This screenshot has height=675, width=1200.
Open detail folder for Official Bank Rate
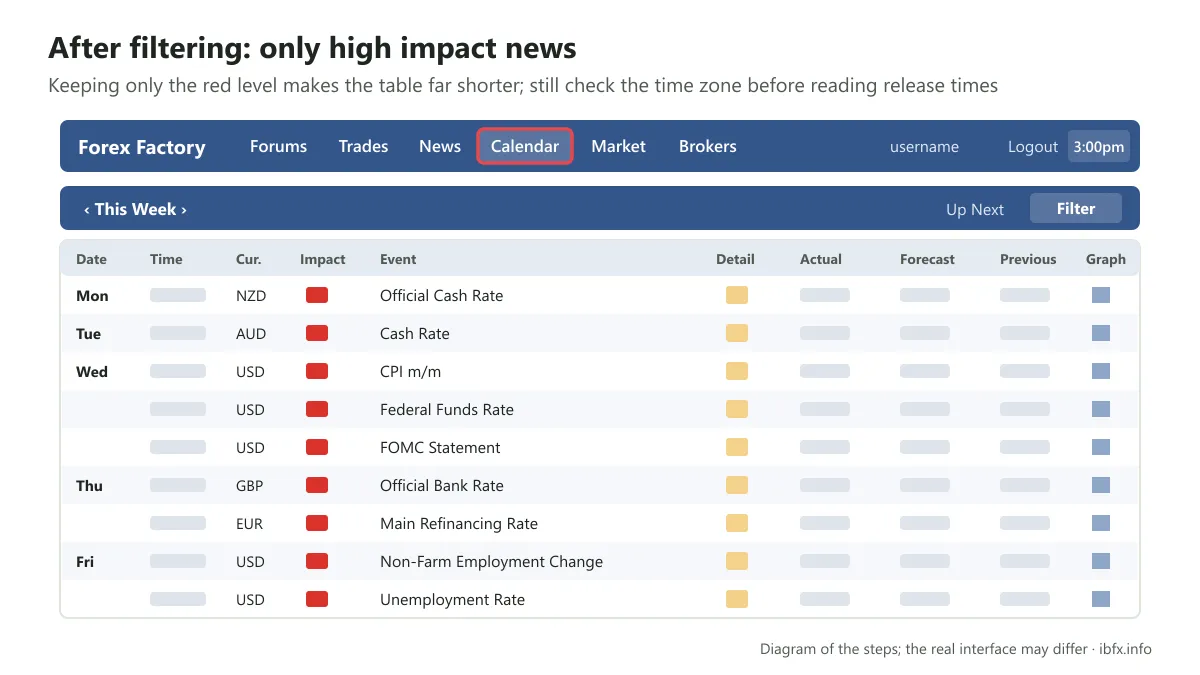click(x=737, y=485)
